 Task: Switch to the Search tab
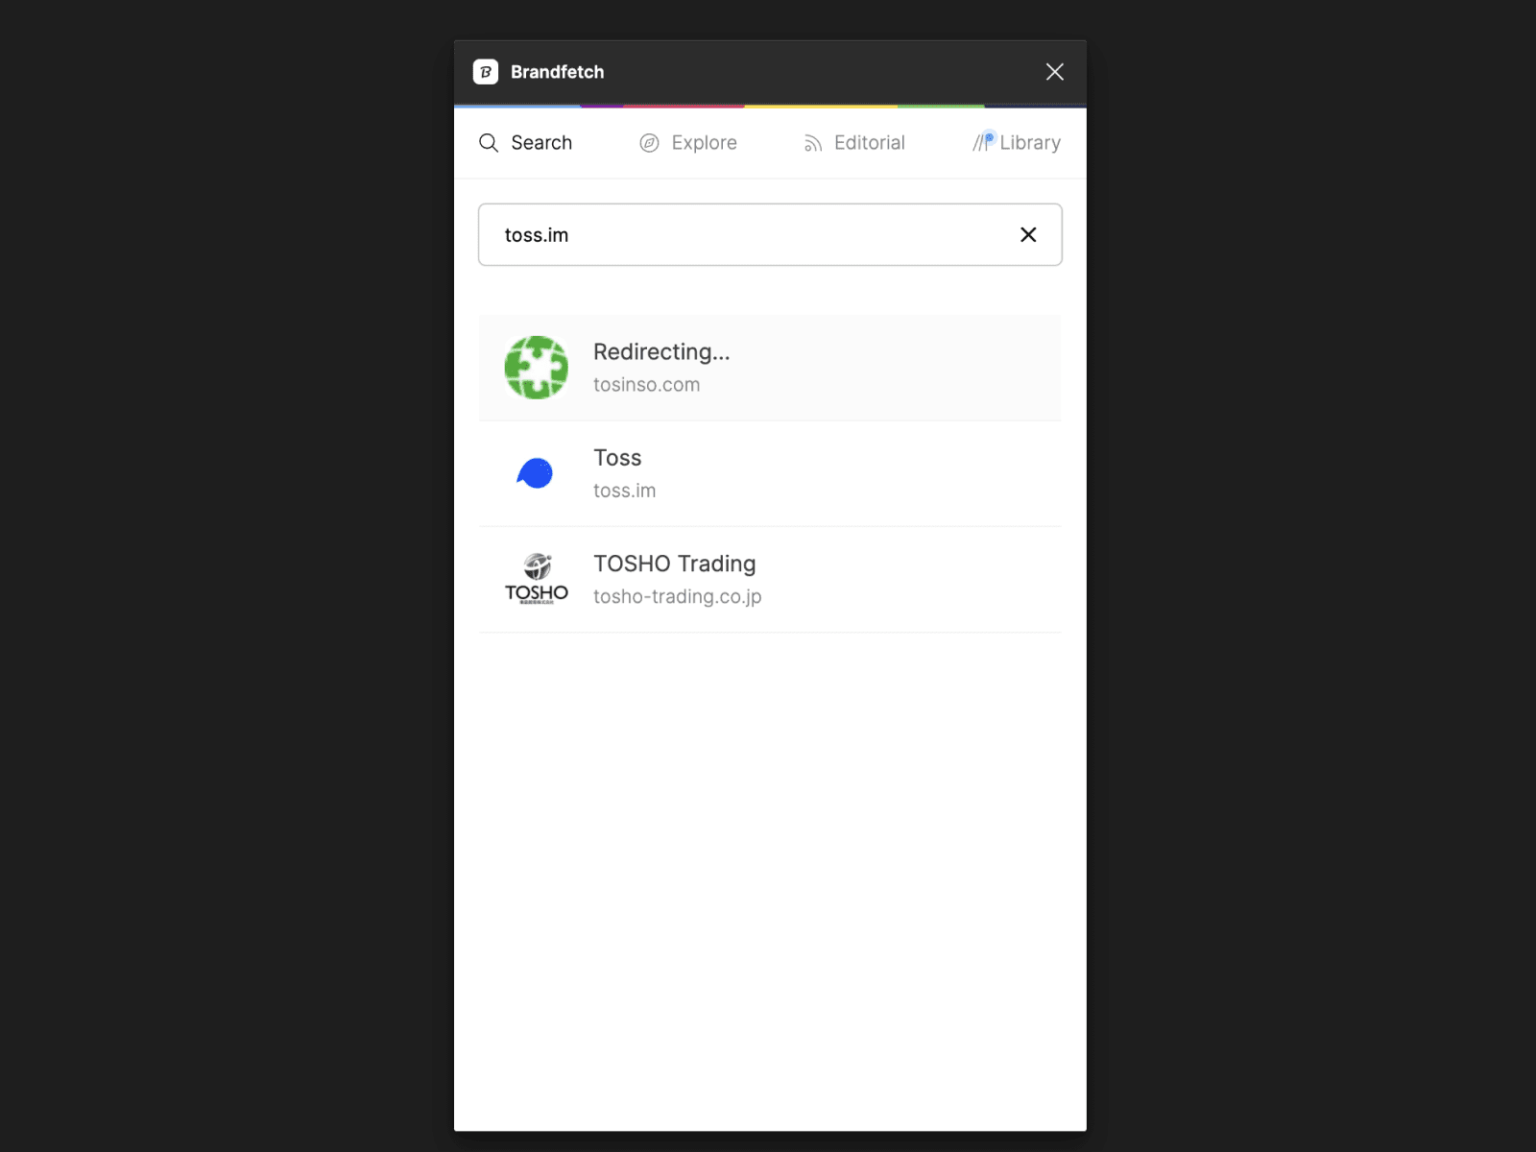526,143
